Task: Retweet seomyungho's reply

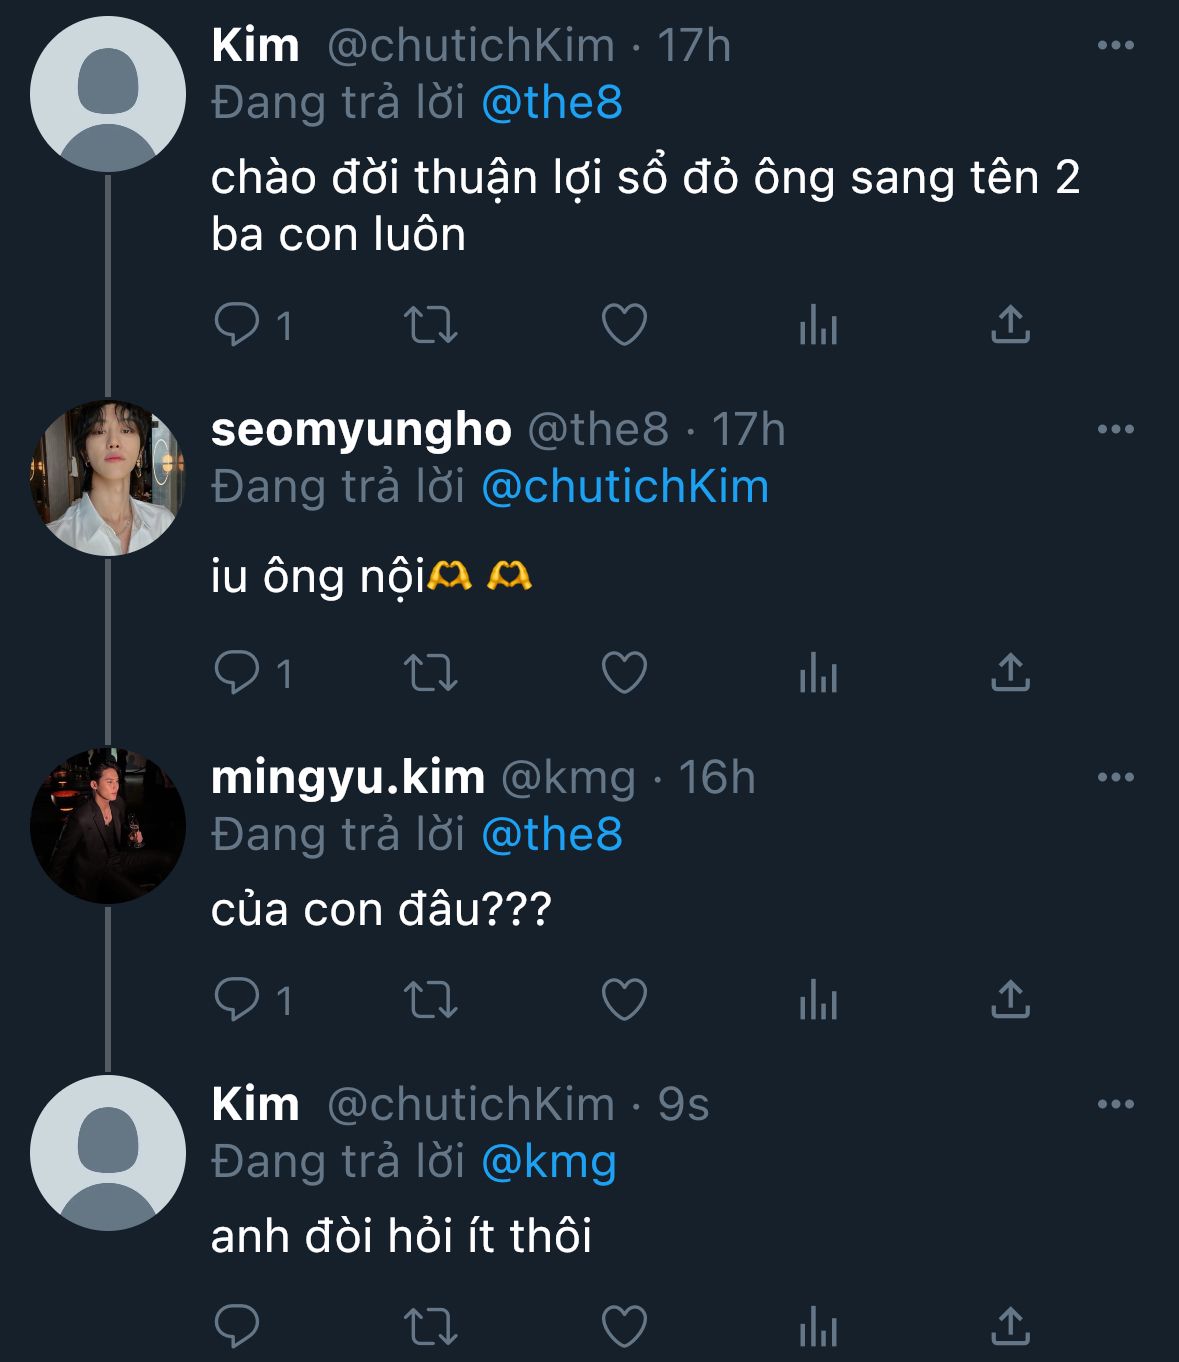Action: [430, 672]
